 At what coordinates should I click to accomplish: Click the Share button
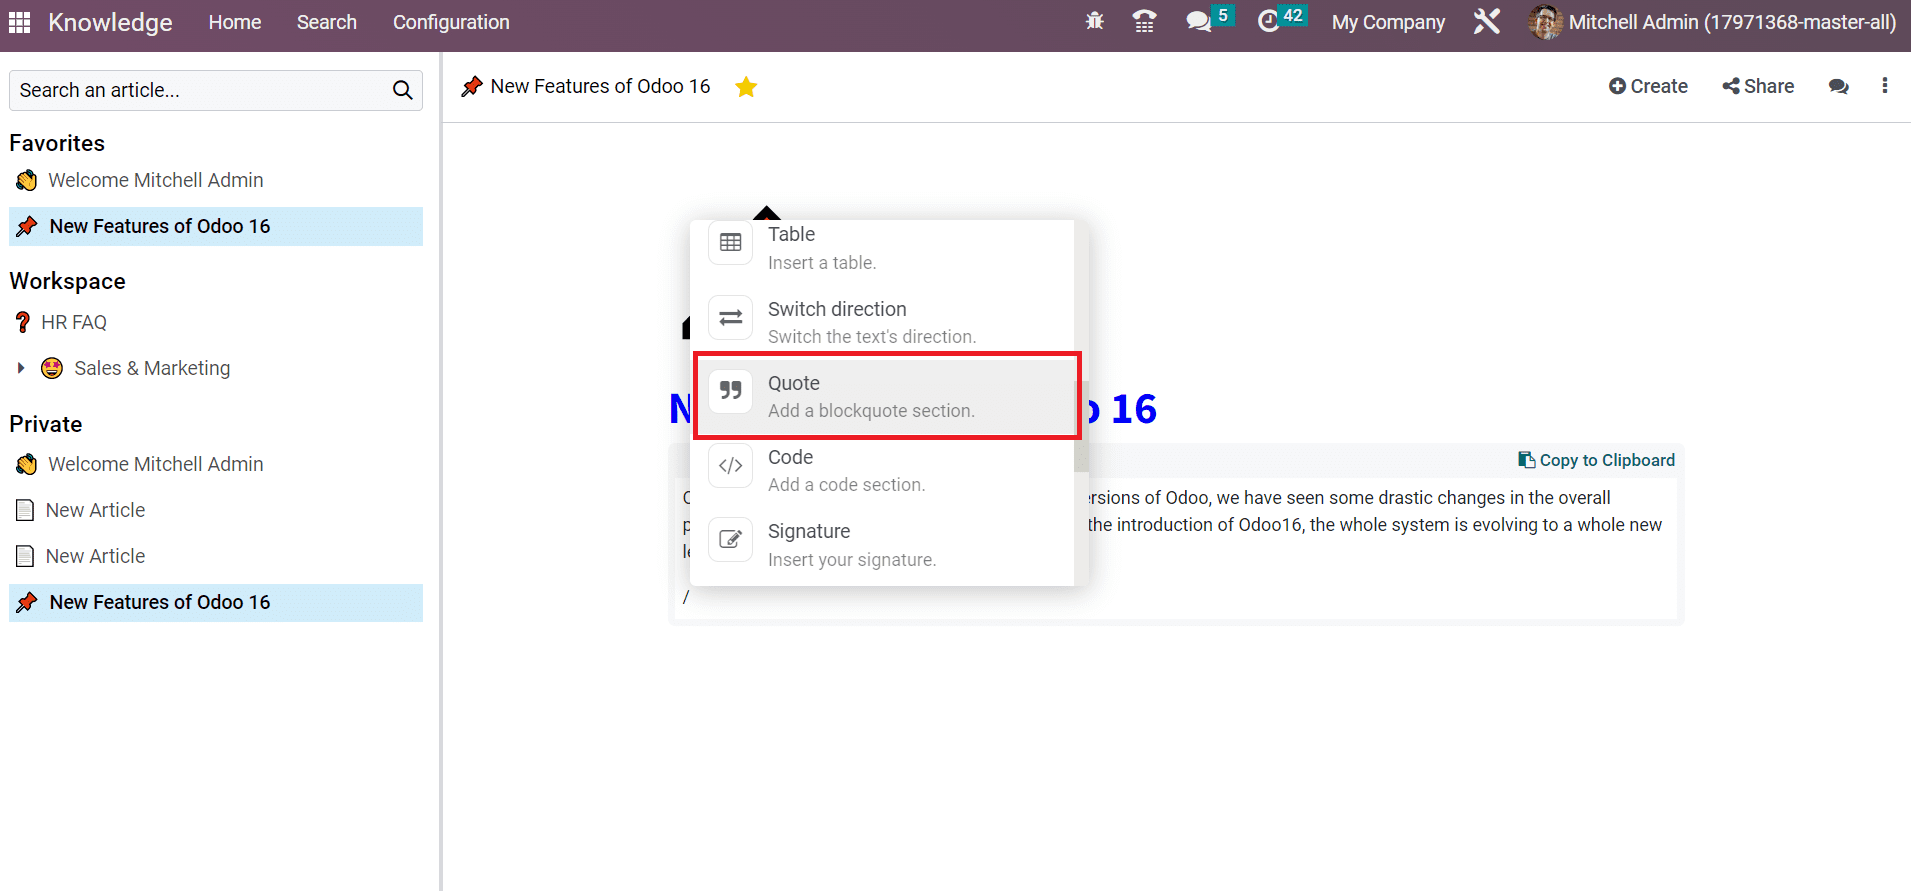[1758, 87]
